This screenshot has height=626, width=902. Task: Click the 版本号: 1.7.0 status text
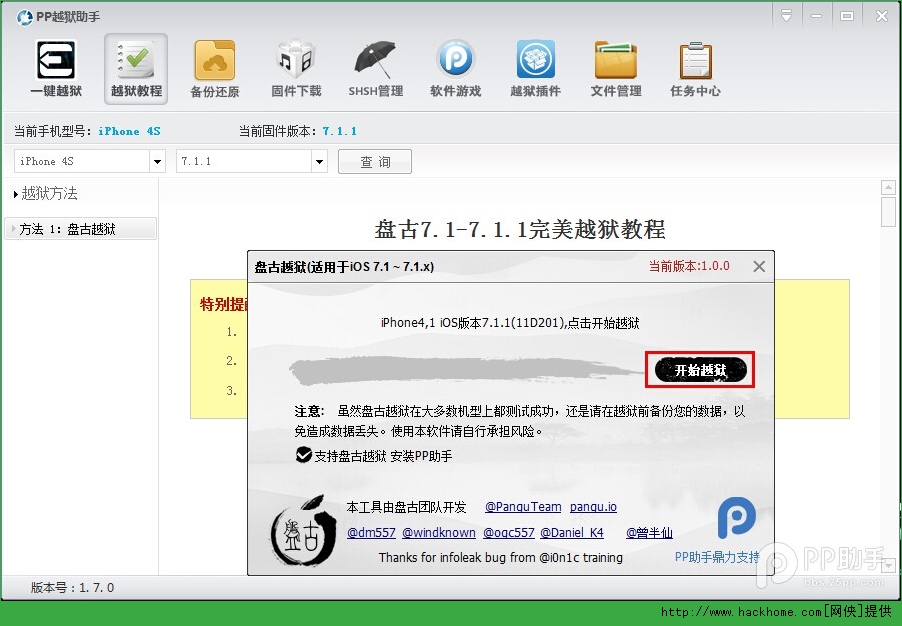pos(72,587)
